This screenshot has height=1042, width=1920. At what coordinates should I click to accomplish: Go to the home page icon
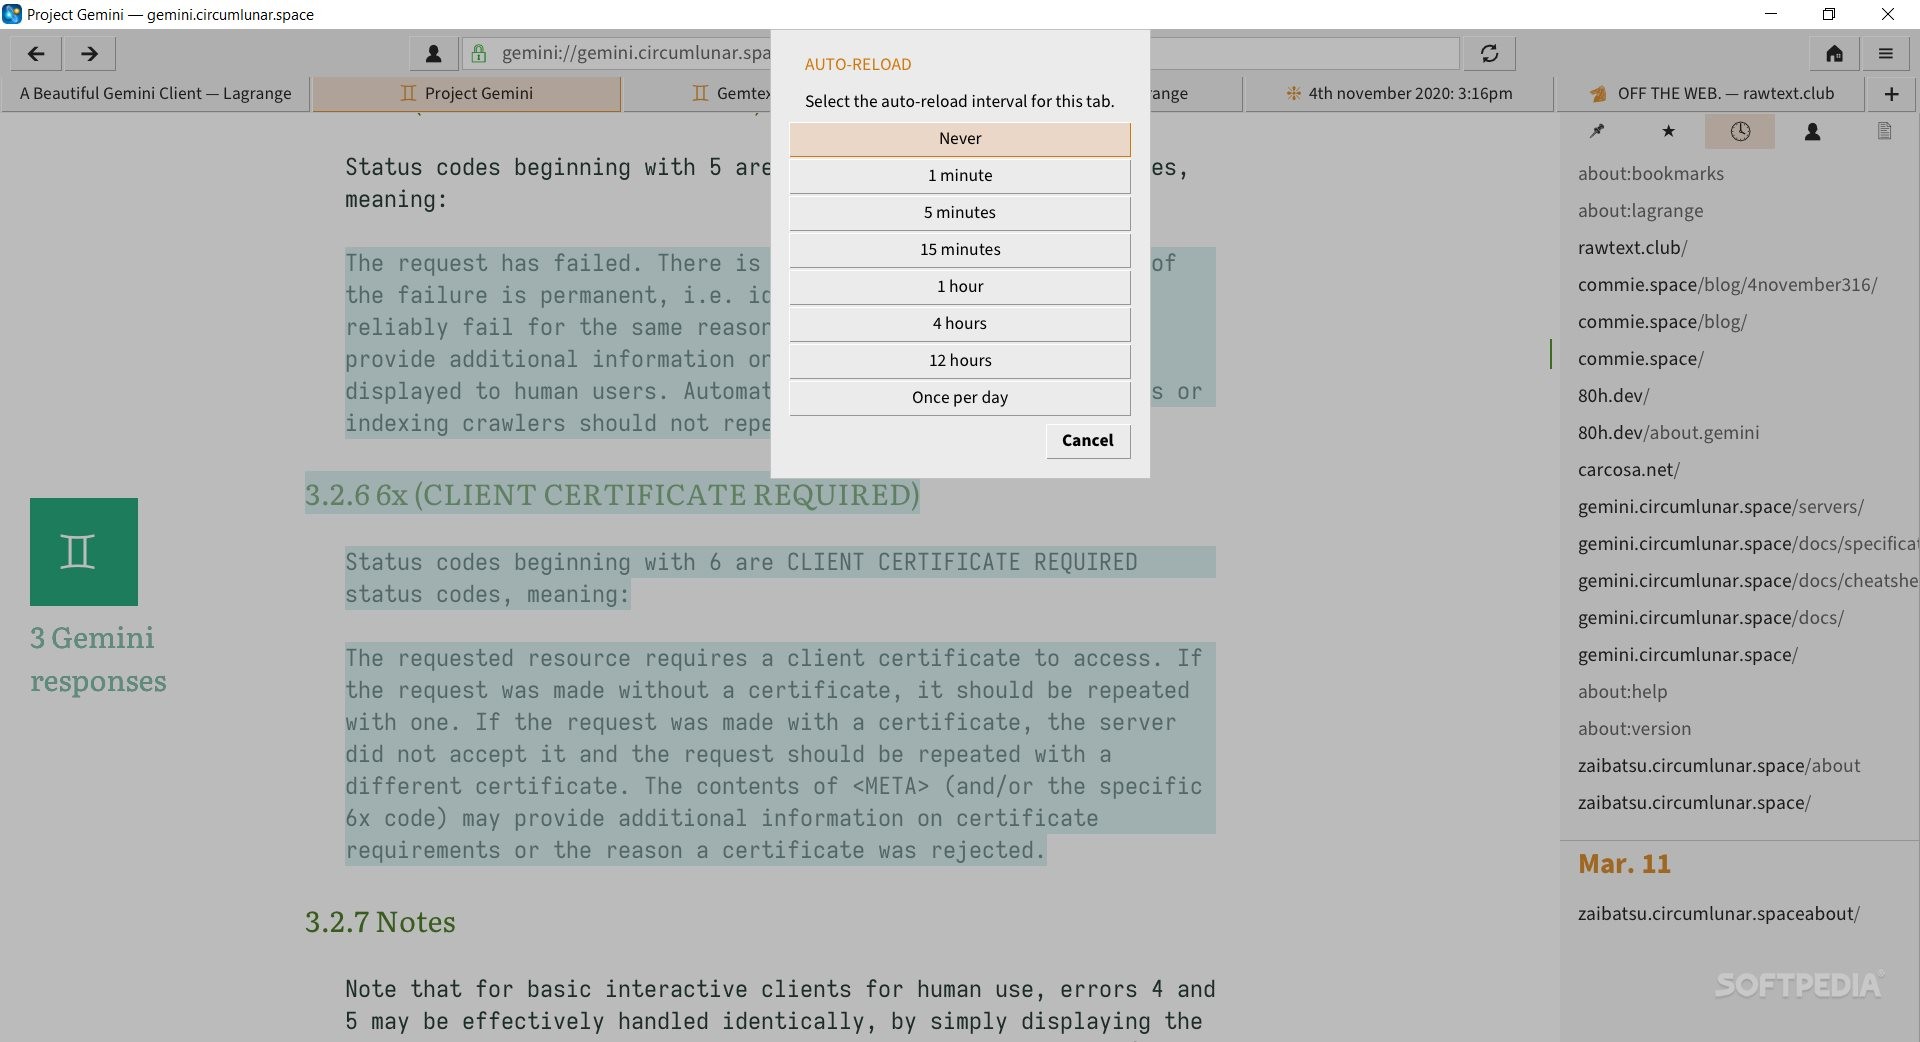(x=1834, y=54)
